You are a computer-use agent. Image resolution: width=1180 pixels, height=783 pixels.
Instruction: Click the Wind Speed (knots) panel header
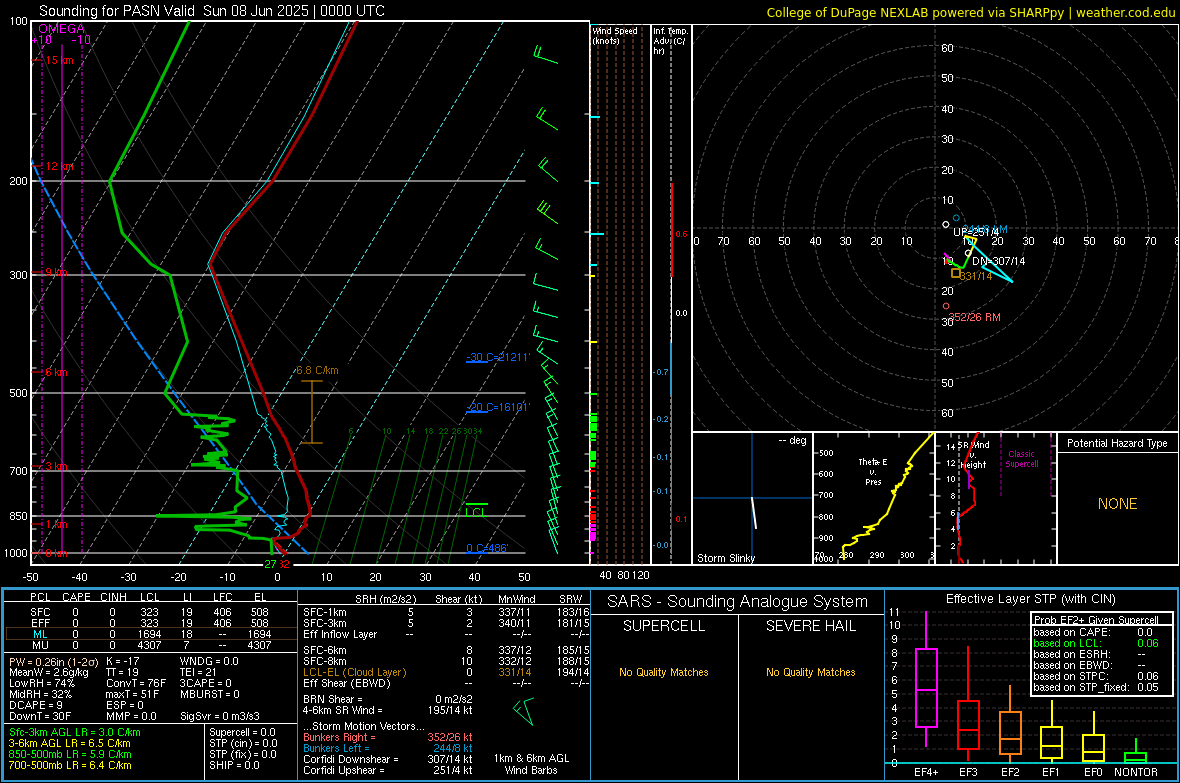[615, 35]
